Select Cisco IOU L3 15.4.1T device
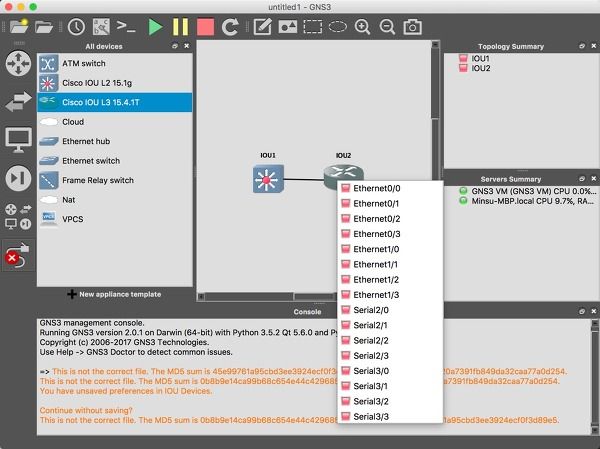 (115, 102)
